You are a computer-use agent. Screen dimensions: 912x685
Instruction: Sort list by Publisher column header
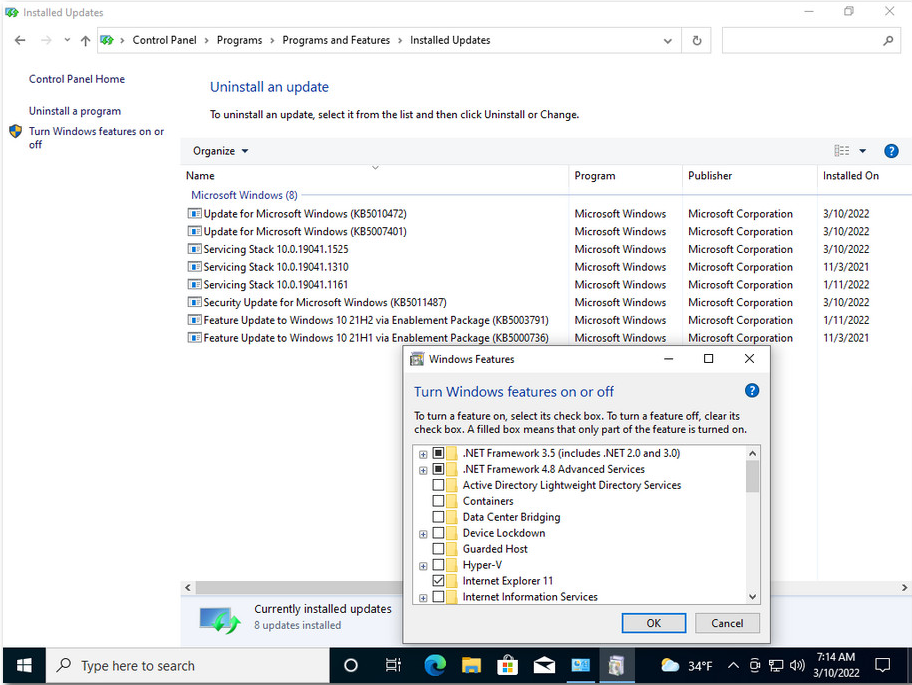(x=710, y=176)
